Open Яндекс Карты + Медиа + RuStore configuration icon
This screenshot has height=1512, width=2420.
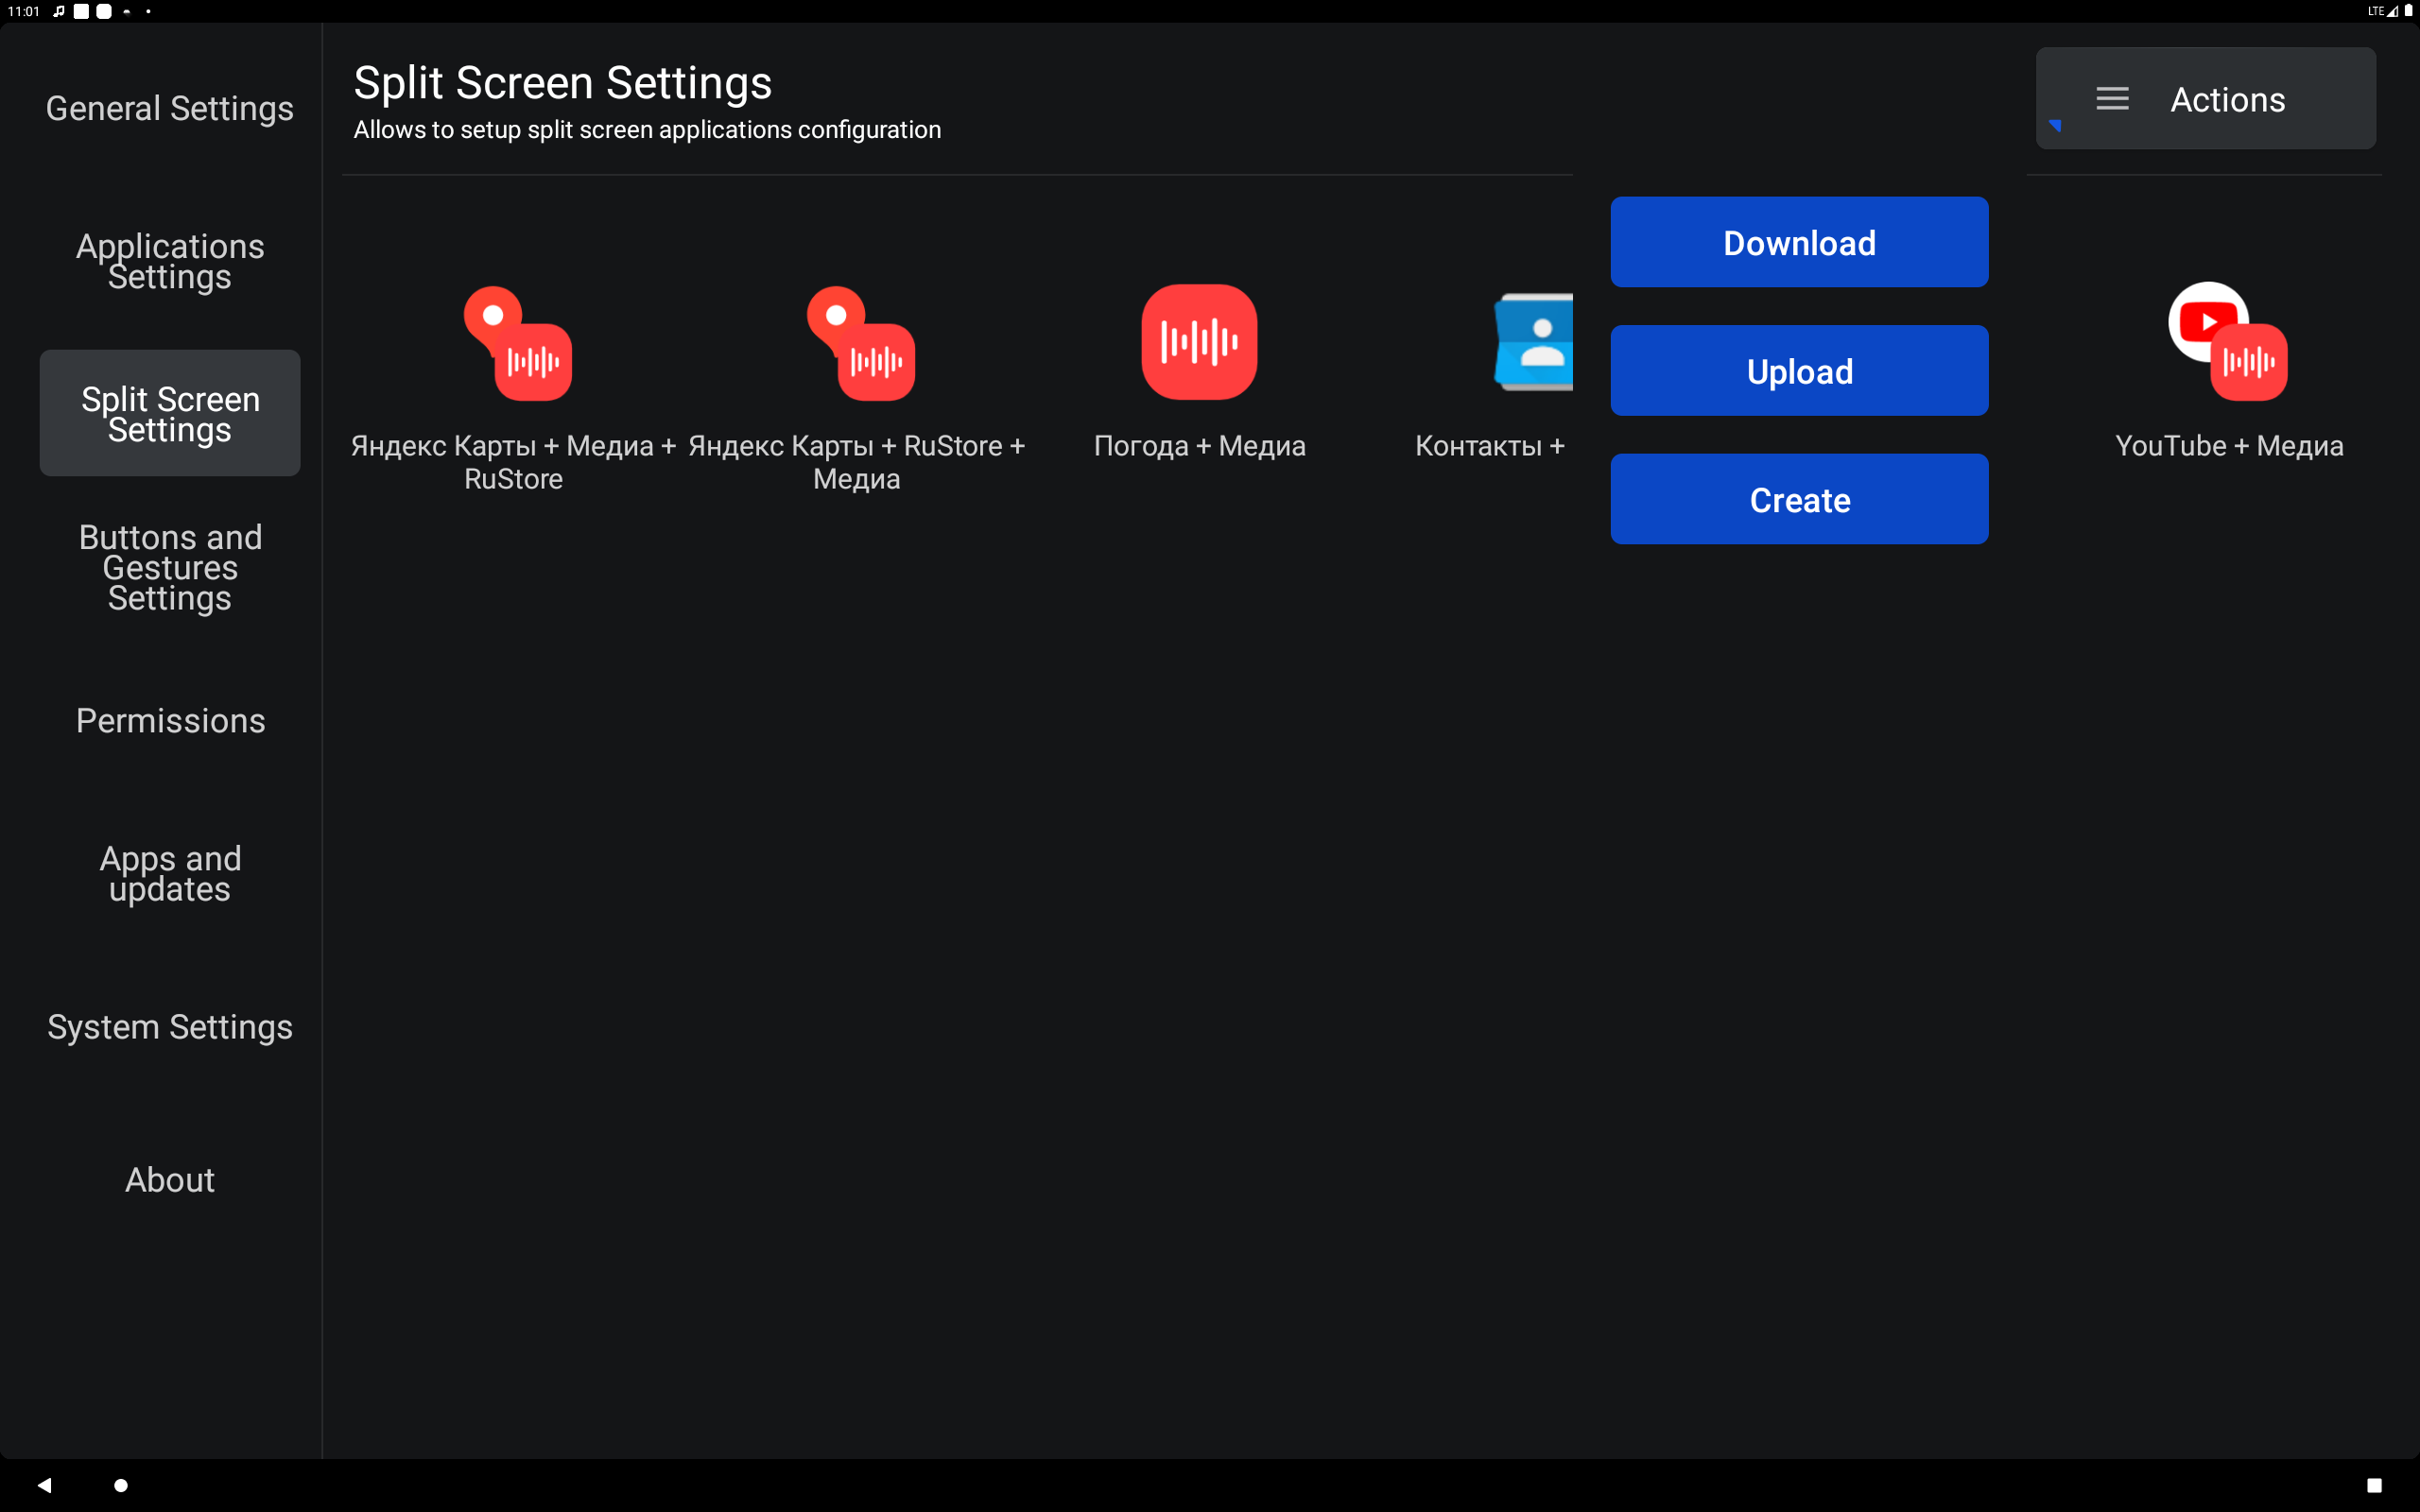click(x=517, y=343)
